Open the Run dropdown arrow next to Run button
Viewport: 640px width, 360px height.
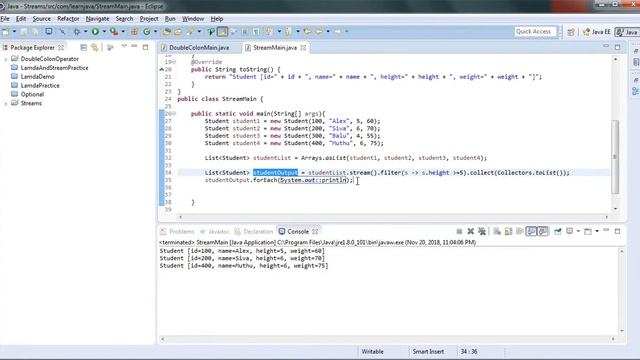(104, 31)
